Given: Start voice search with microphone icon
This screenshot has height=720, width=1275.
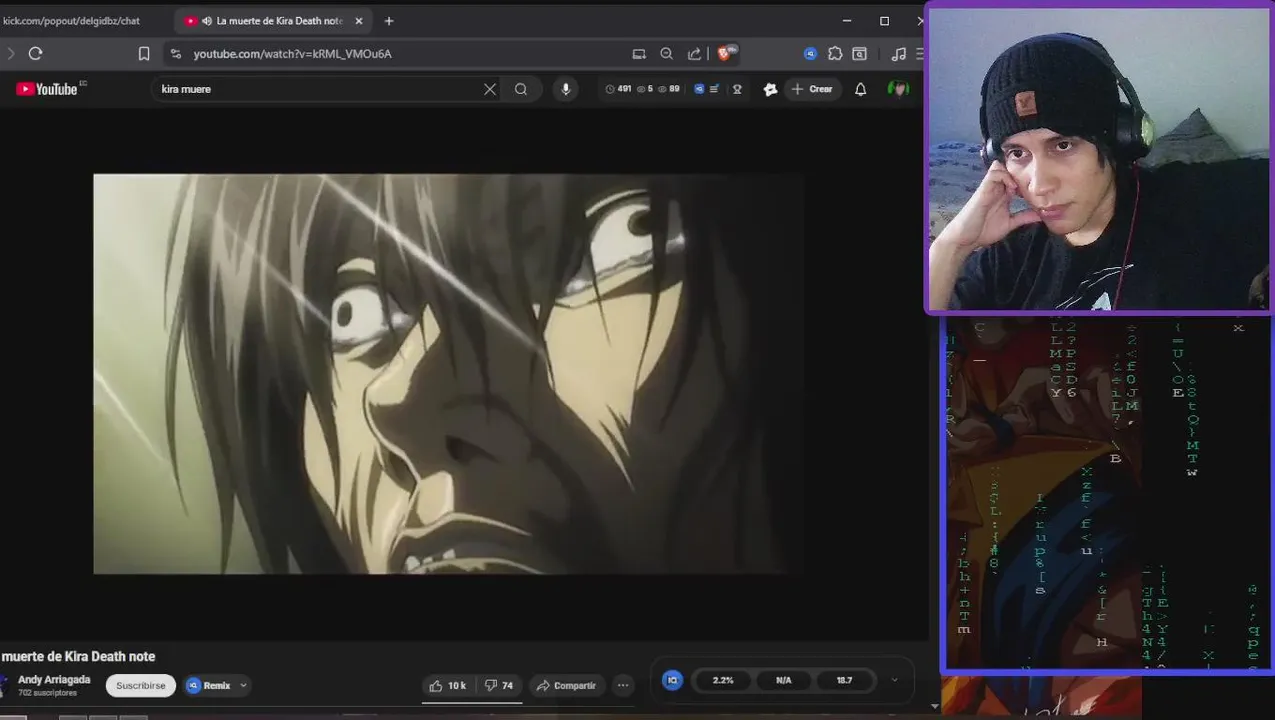Looking at the screenshot, I should point(566,89).
